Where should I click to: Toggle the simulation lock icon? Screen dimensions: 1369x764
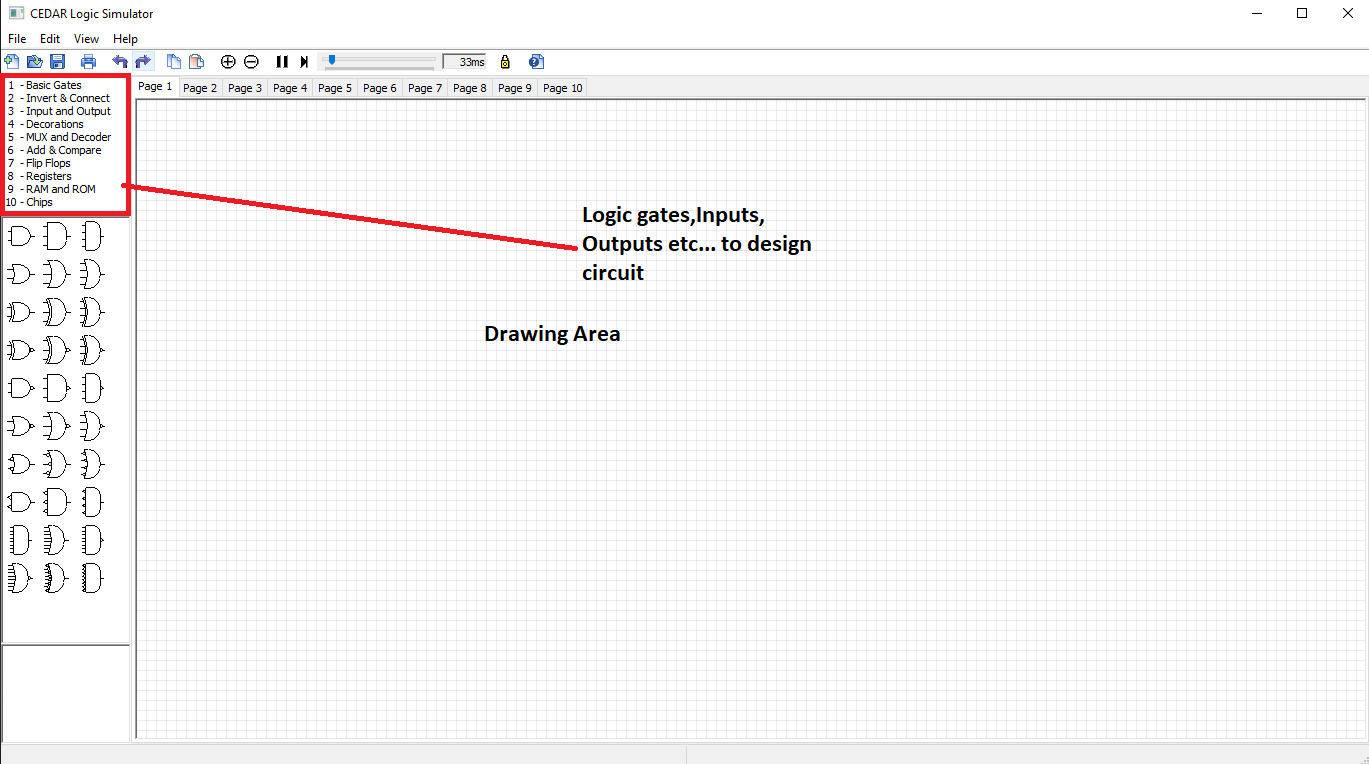tap(505, 61)
